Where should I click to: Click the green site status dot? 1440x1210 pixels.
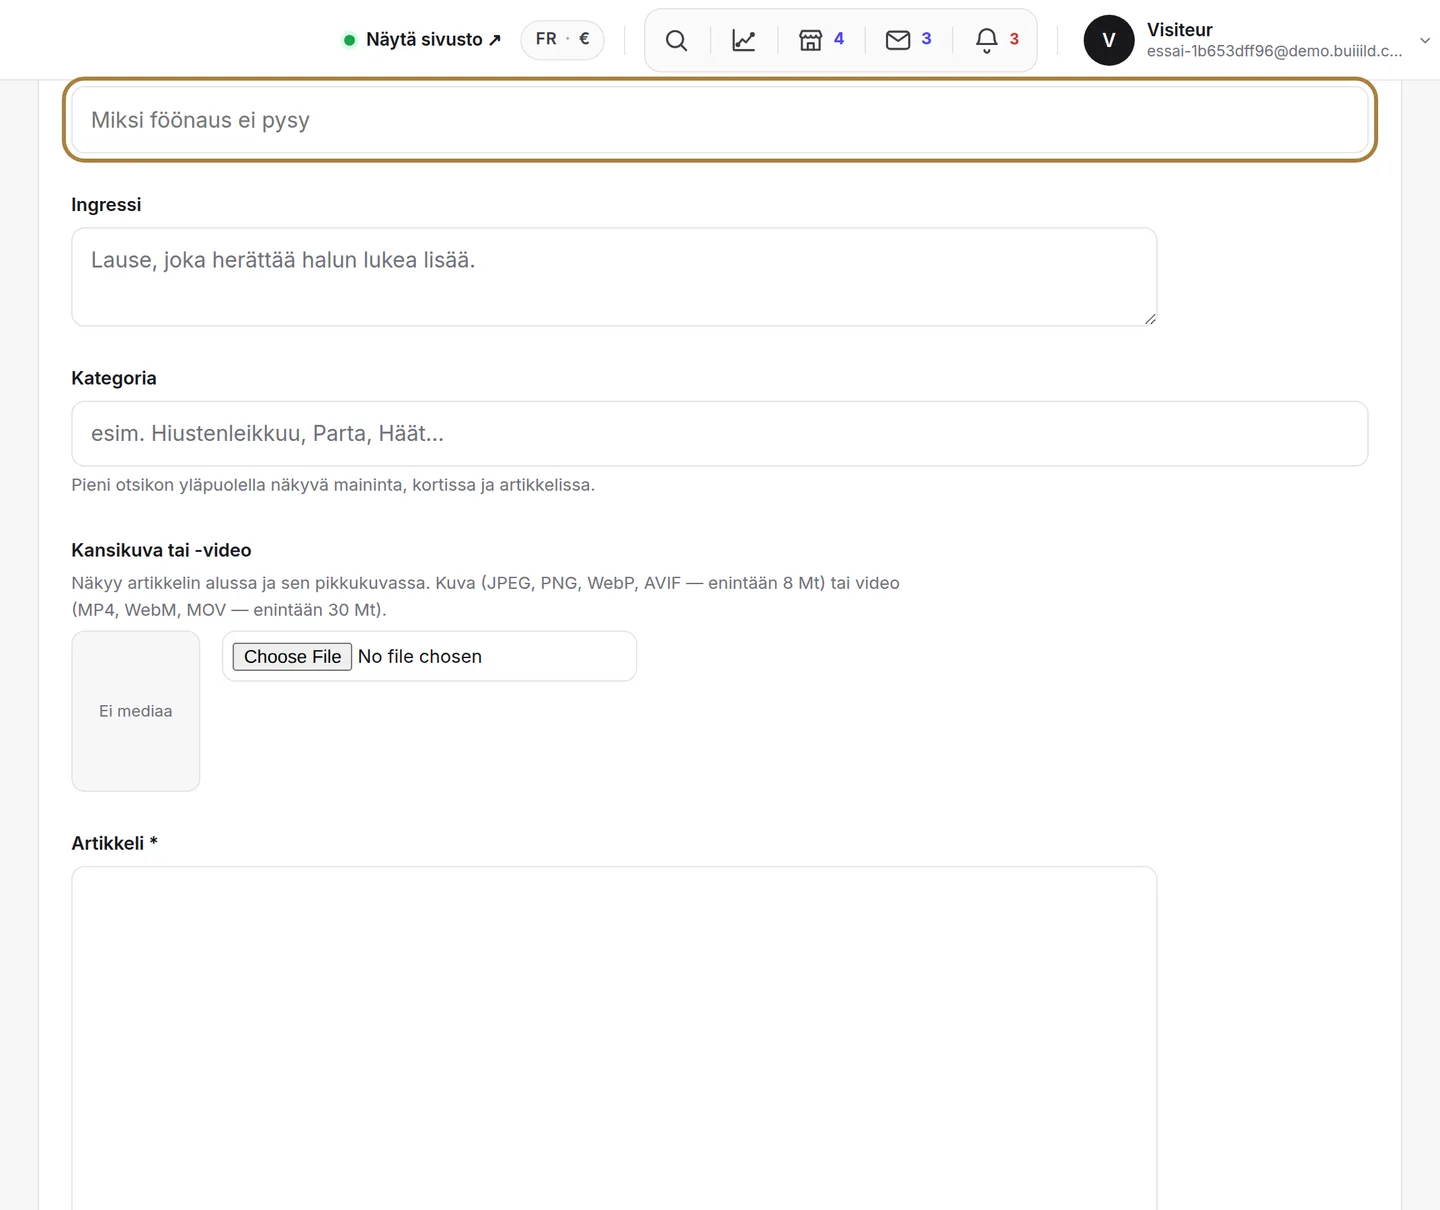(350, 40)
